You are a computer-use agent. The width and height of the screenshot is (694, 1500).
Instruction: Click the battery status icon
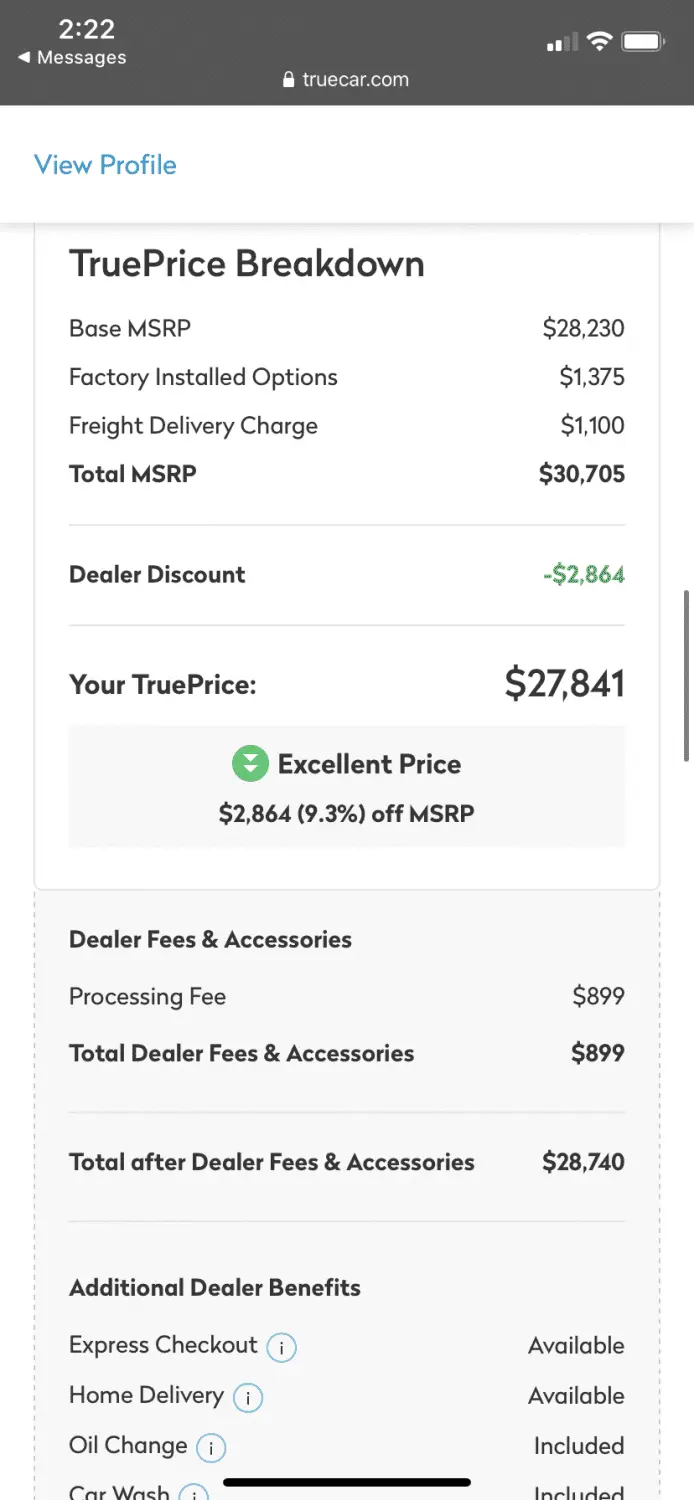point(643,42)
